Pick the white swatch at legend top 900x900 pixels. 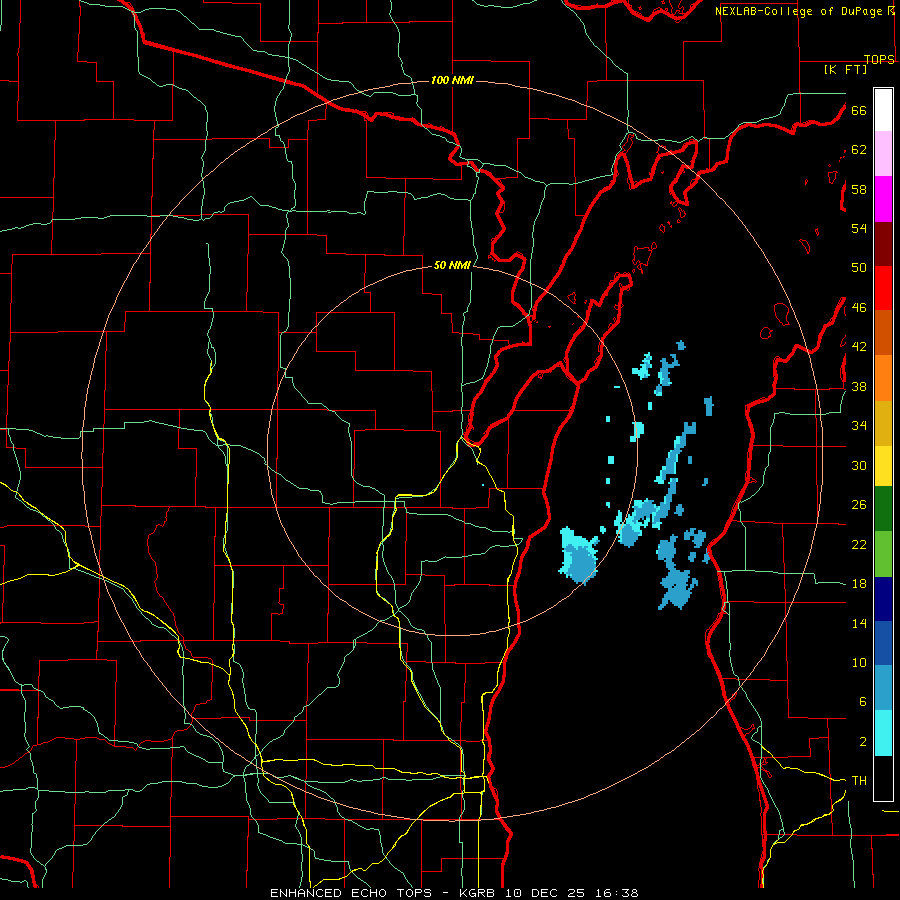tap(883, 110)
